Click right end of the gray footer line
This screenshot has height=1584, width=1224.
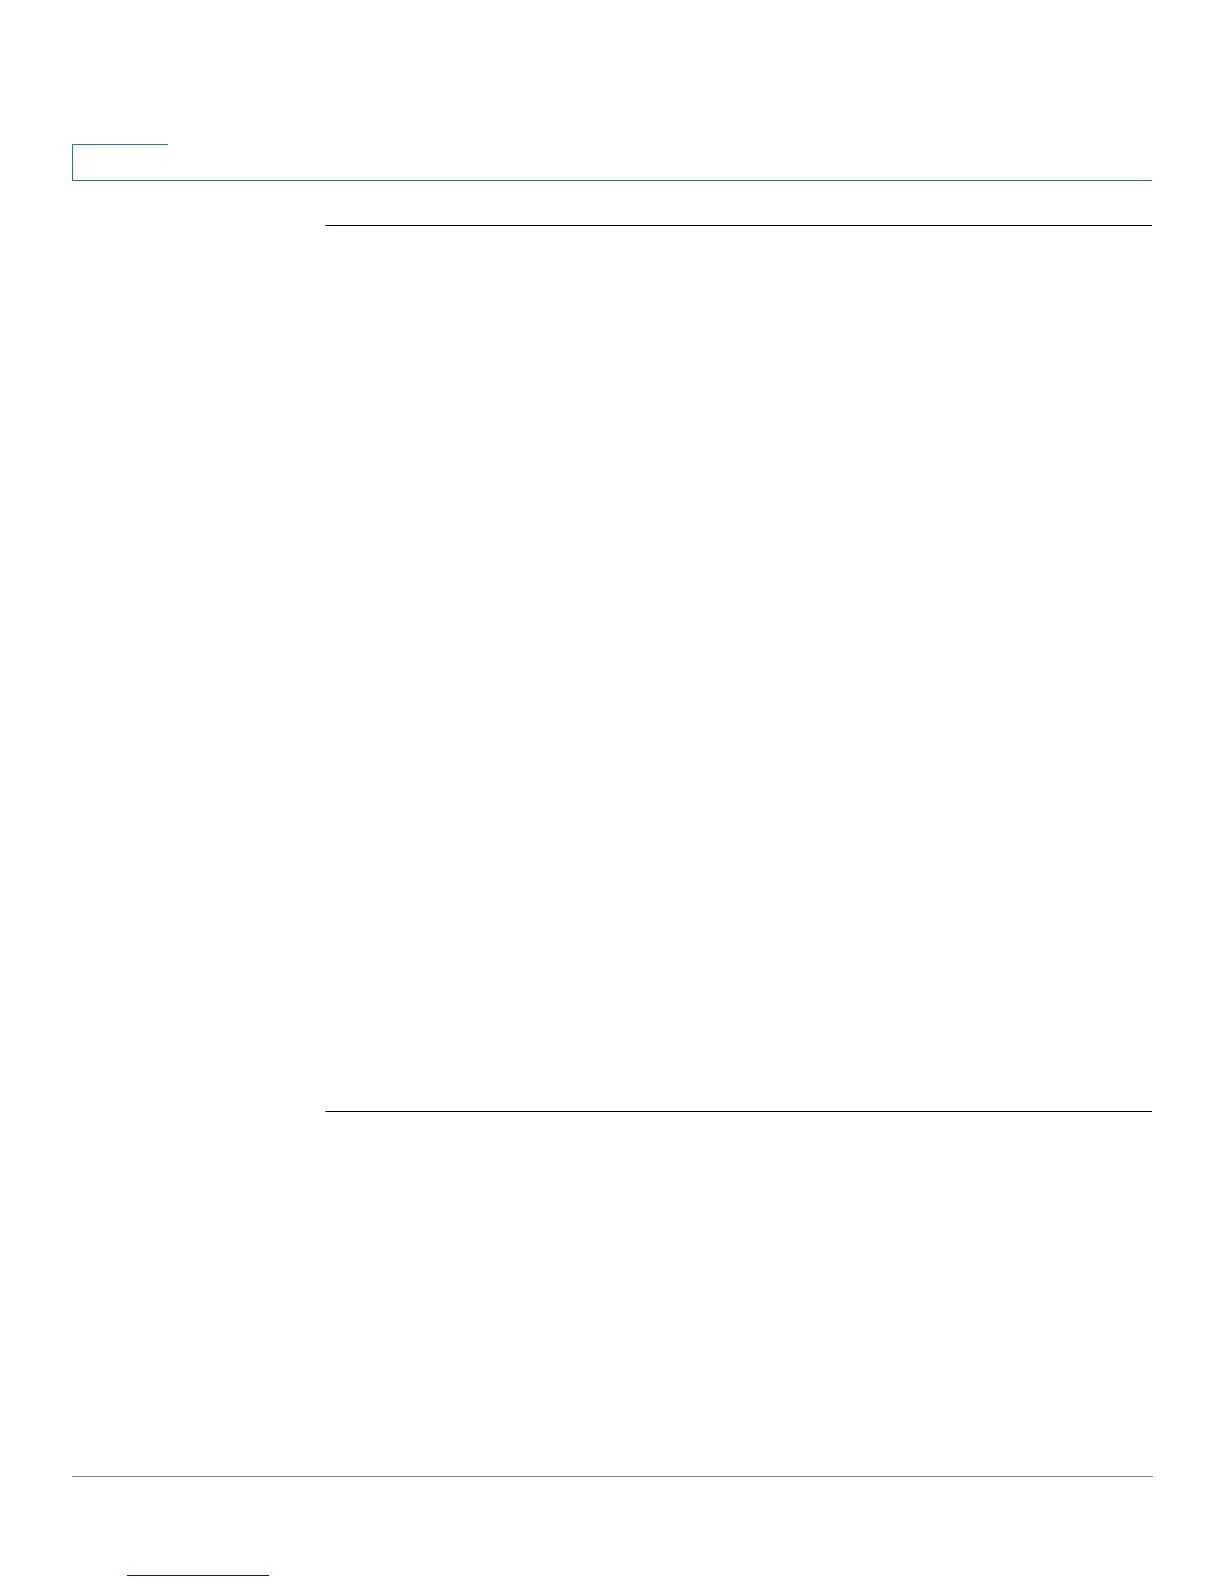1148,1476
